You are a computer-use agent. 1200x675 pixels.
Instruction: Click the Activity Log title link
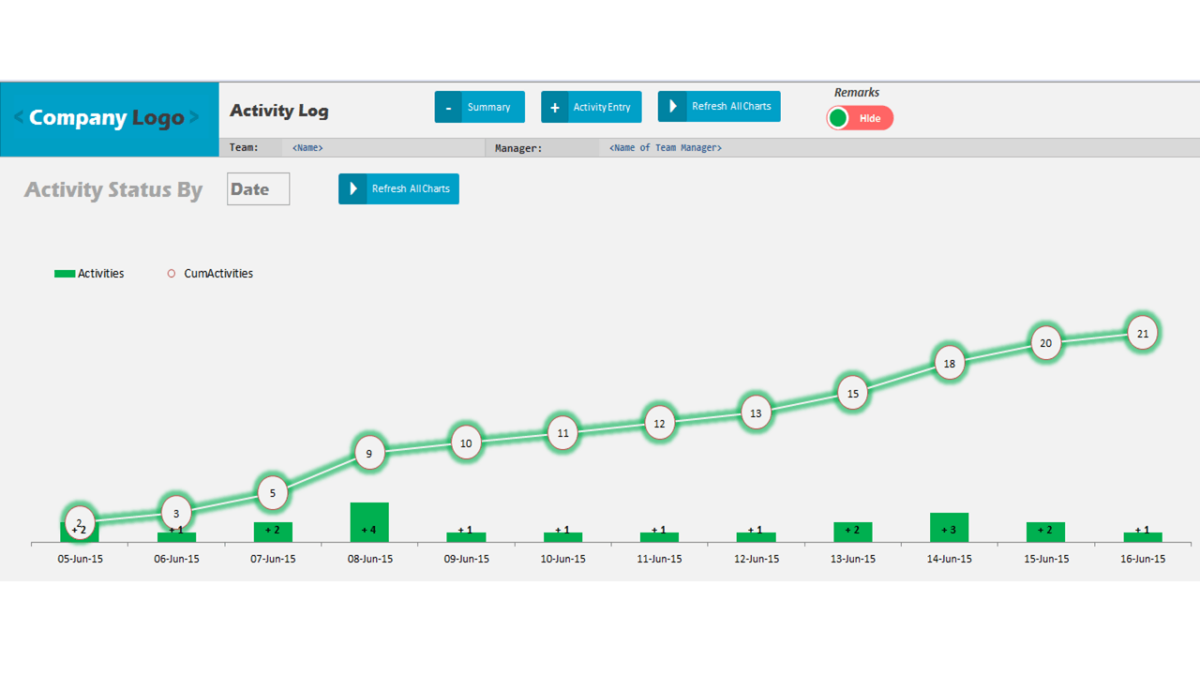click(279, 111)
